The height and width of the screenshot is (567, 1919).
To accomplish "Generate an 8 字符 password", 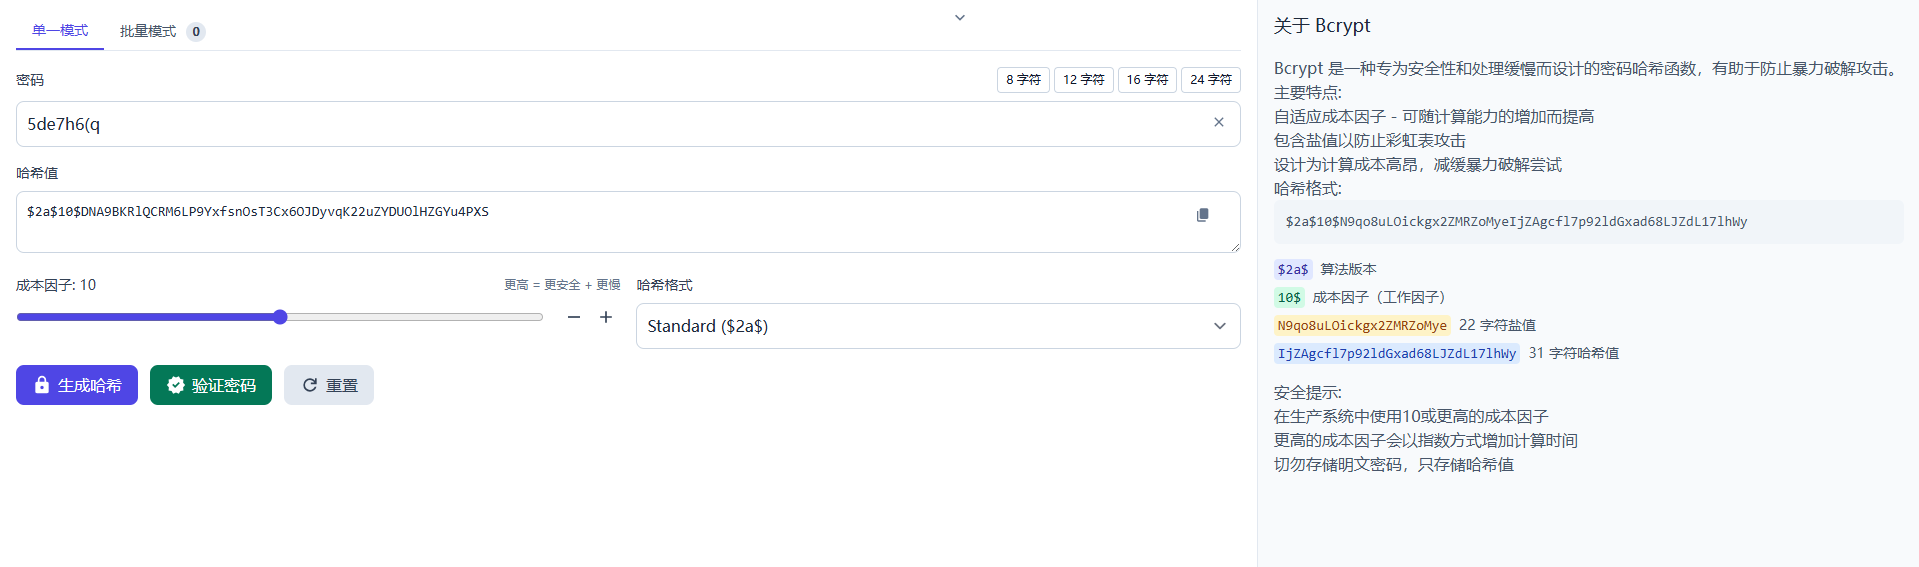I will pyautogui.click(x=1023, y=80).
